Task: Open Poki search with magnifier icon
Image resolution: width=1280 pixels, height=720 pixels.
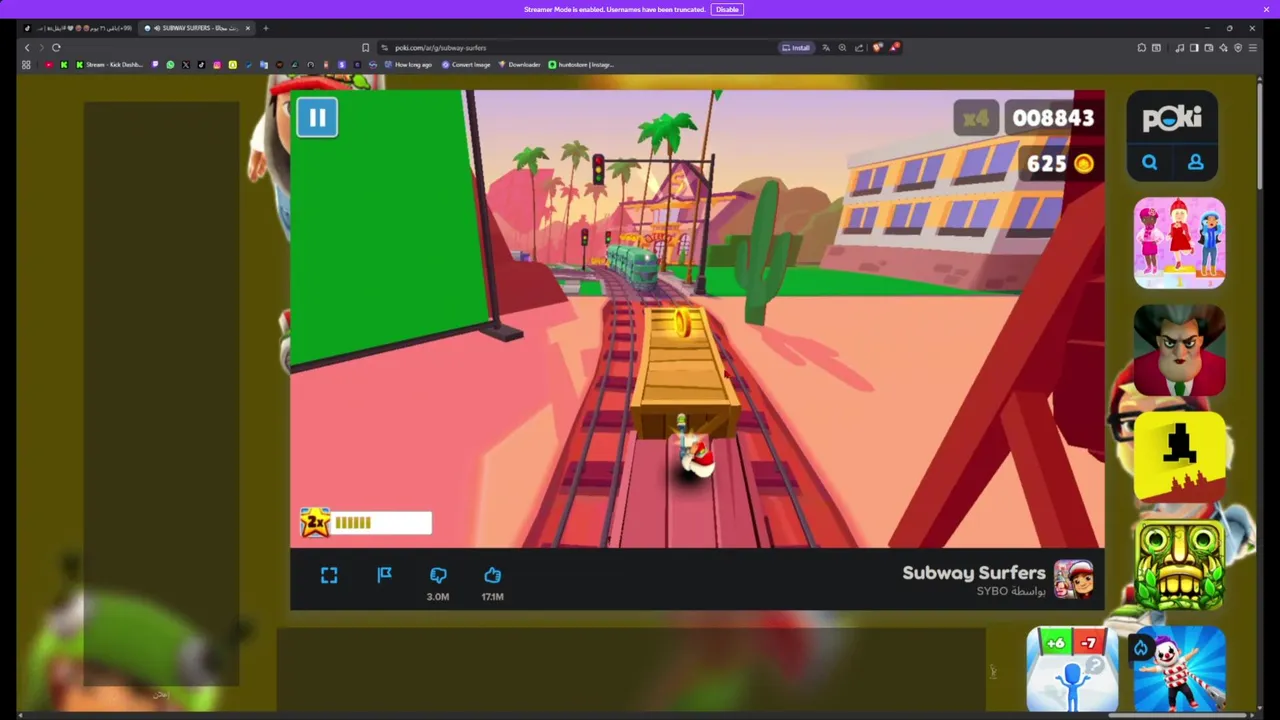Action: (x=1149, y=162)
